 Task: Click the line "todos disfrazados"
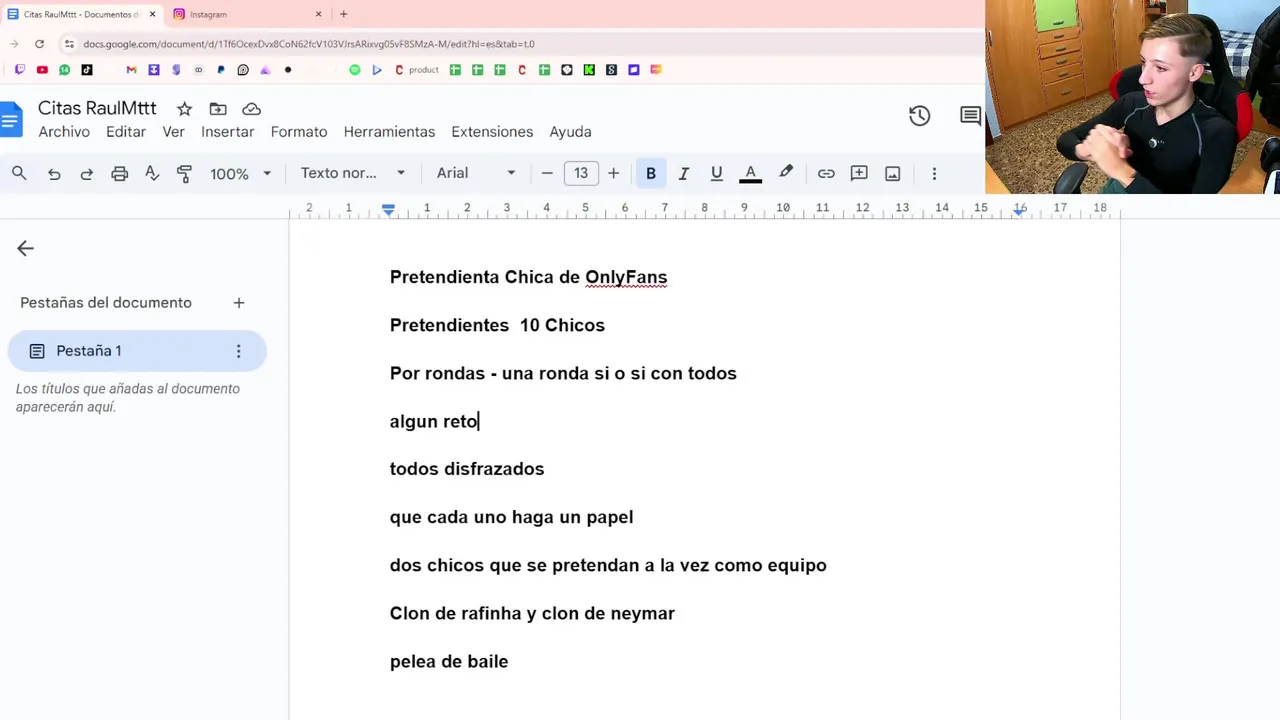click(x=467, y=469)
